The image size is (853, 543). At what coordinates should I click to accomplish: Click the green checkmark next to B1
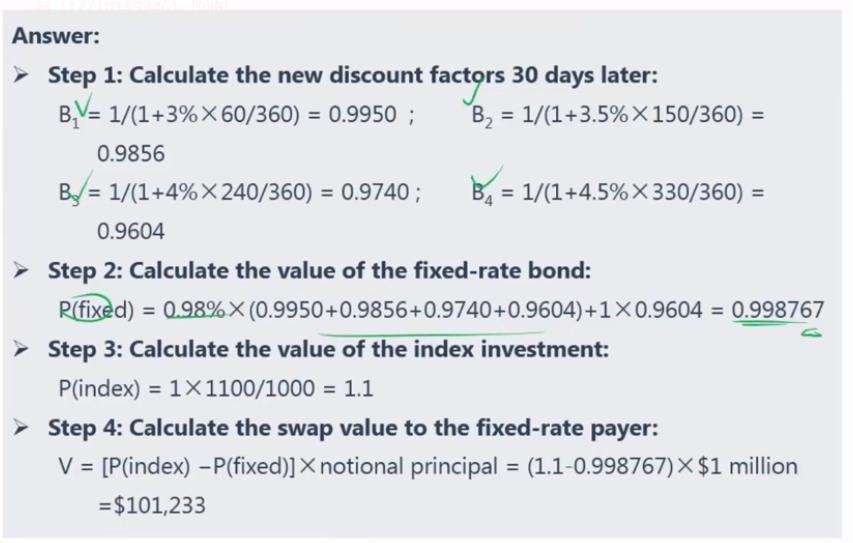coord(83,106)
